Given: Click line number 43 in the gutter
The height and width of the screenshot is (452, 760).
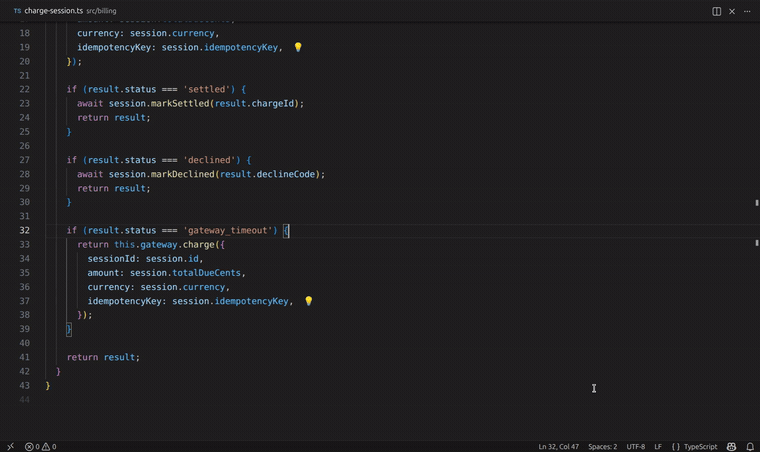Looking at the screenshot, I should [x=24, y=385].
